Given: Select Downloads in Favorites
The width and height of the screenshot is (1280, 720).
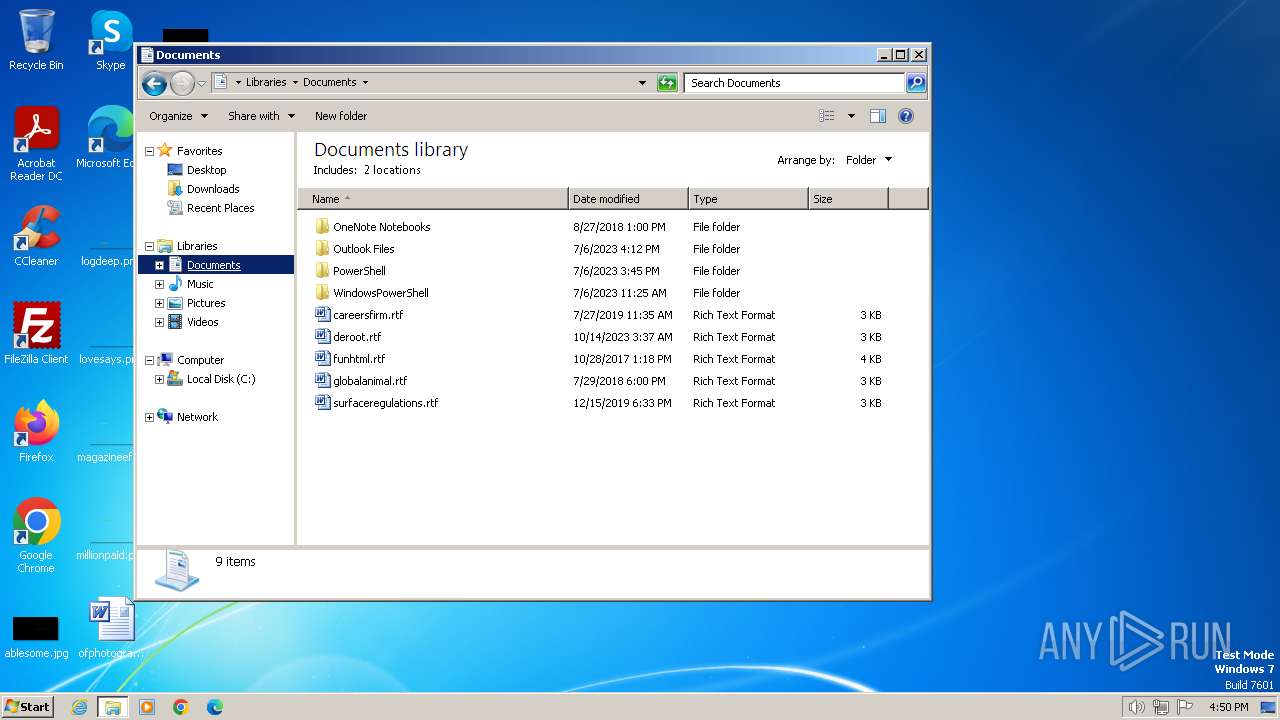Looking at the screenshot, I should (213, 189).
